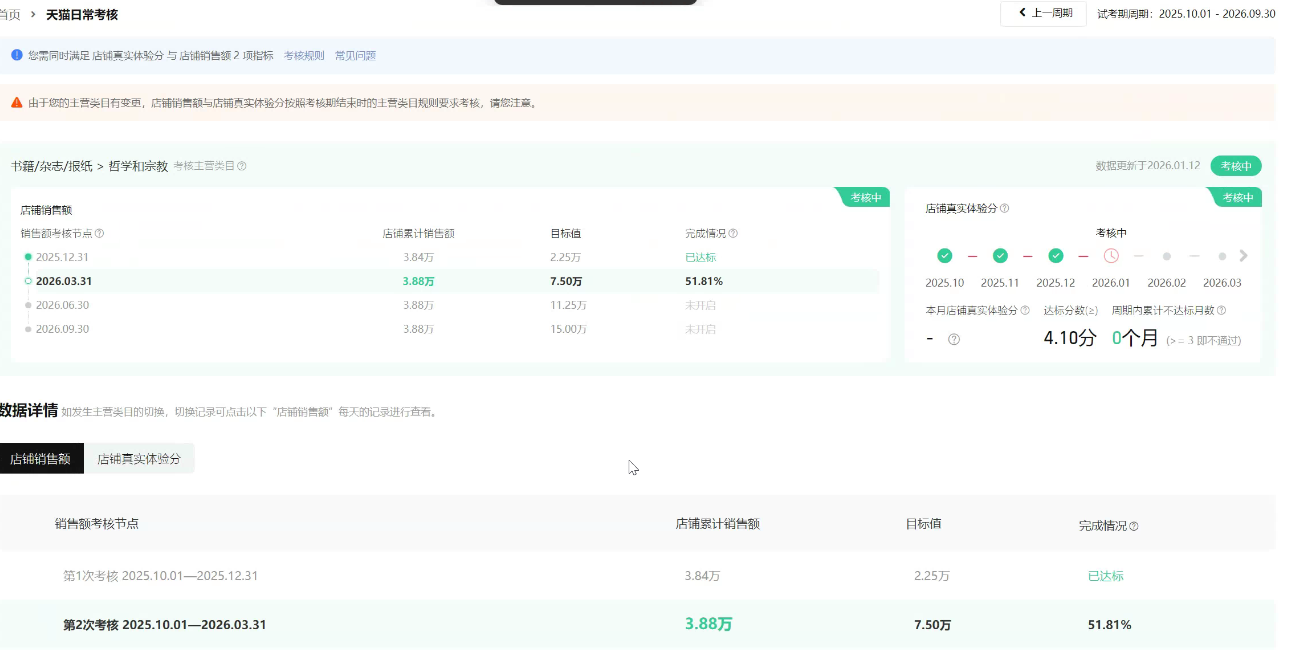Click help icon beside 本月店铺真实体验分 label
The image size is (1299, 664).
point(1024,311)
